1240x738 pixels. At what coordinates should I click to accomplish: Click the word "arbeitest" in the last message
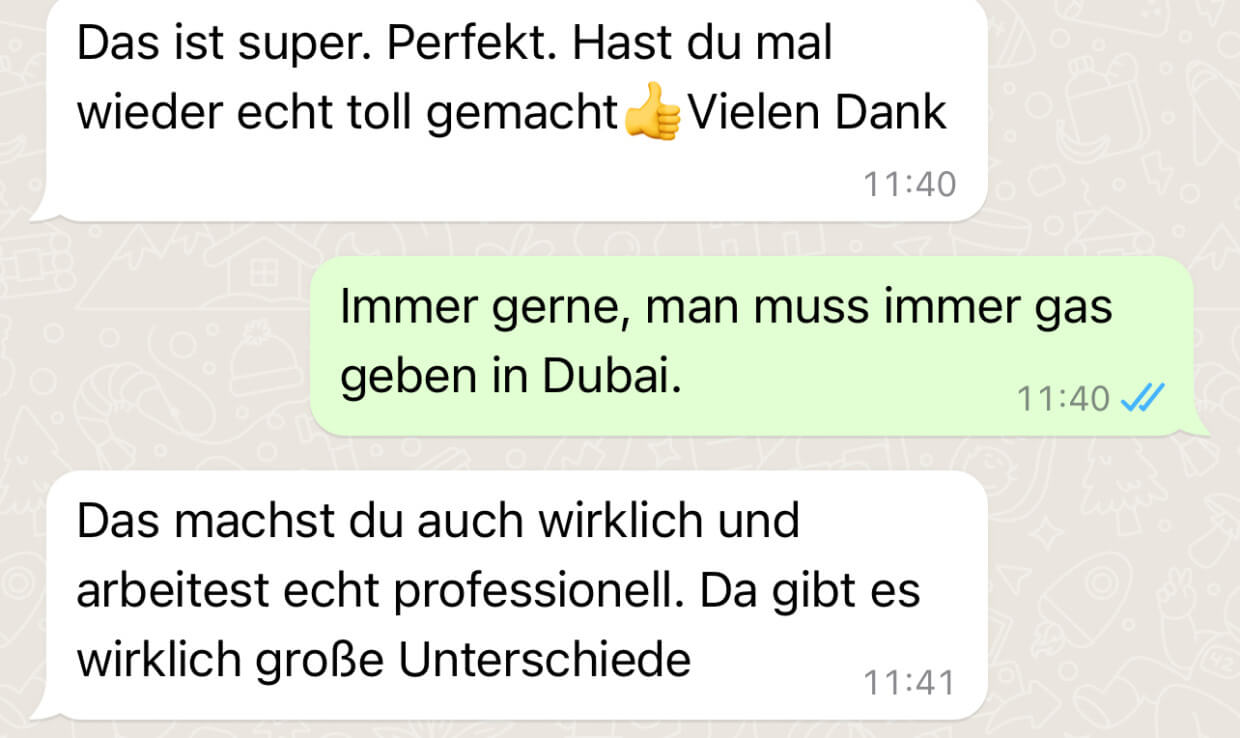(x=170, y=591)
